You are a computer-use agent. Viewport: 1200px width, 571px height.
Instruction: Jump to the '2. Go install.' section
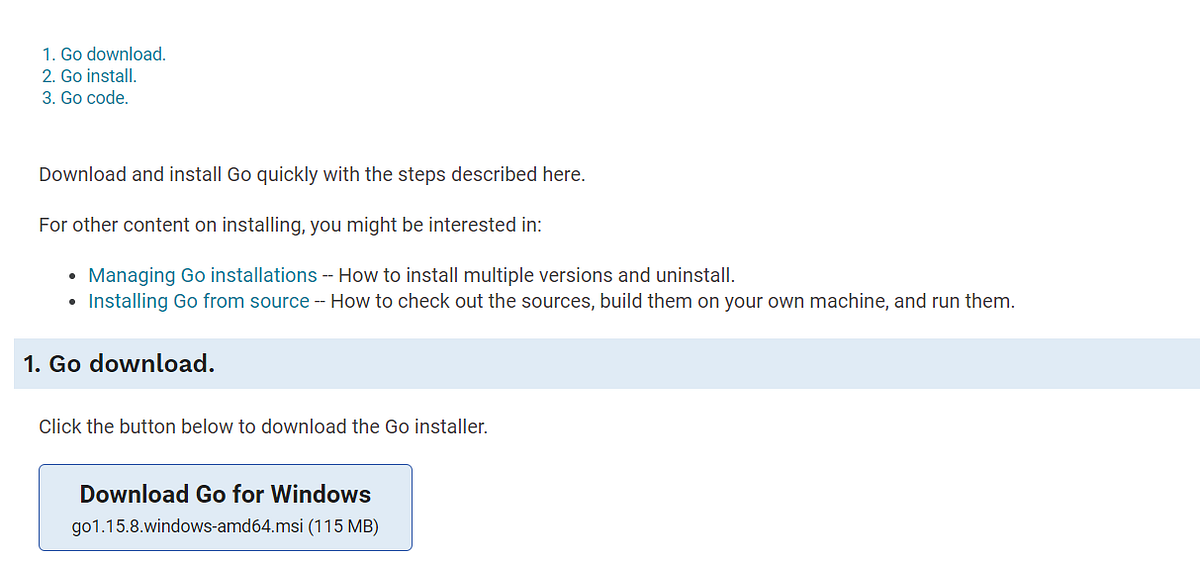[90, 76]
